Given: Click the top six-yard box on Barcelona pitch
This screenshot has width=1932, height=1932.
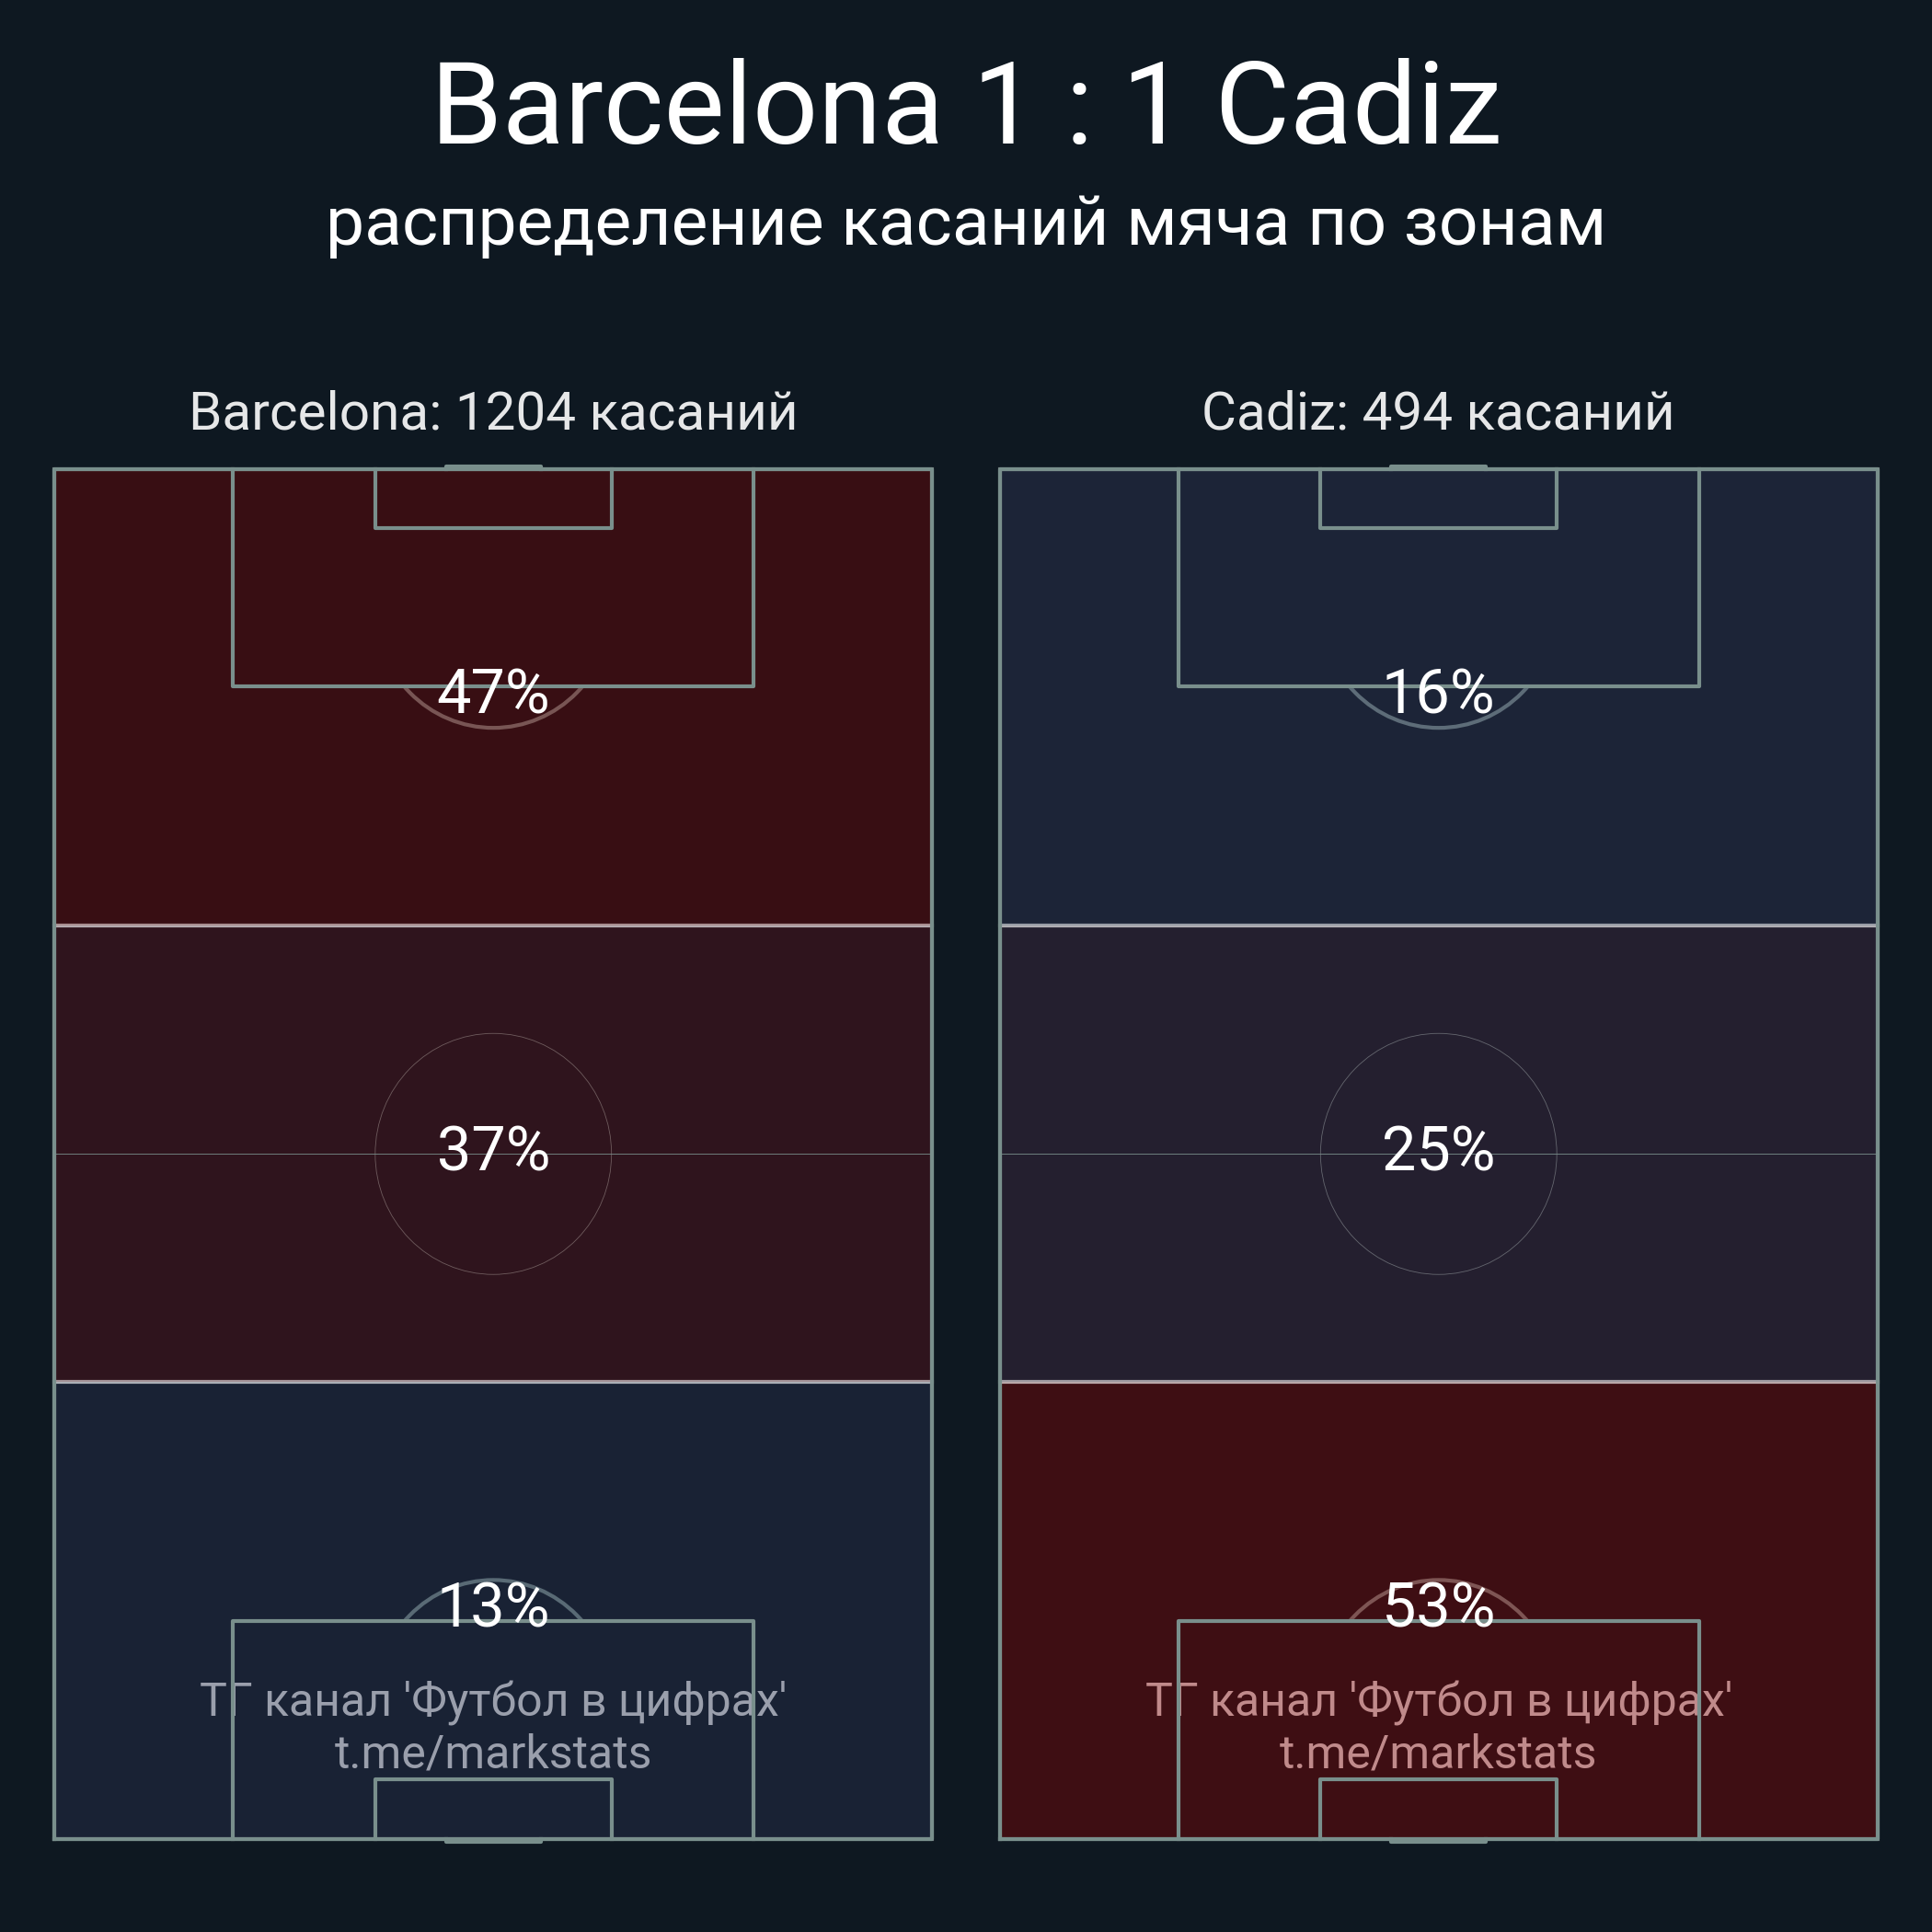Looking at the screenshot, I should click(x=493, y=499).
